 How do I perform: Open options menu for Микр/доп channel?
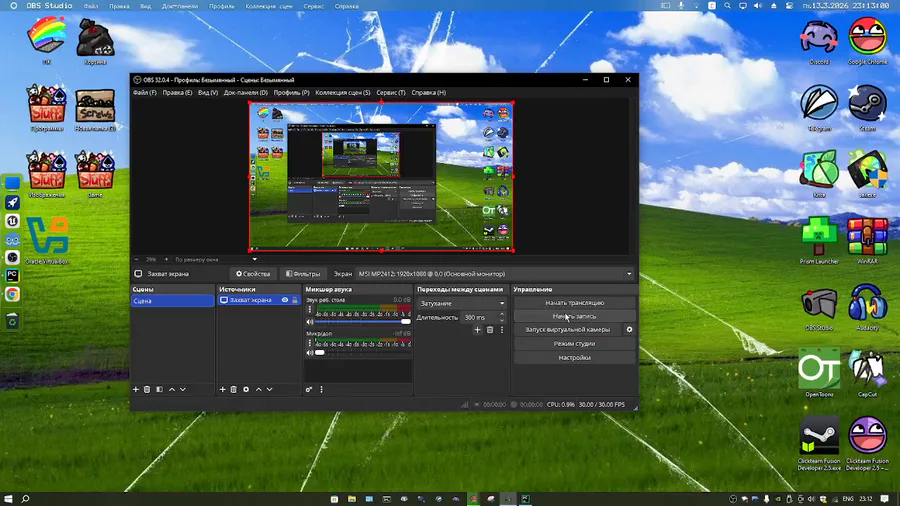coord(310,343)
